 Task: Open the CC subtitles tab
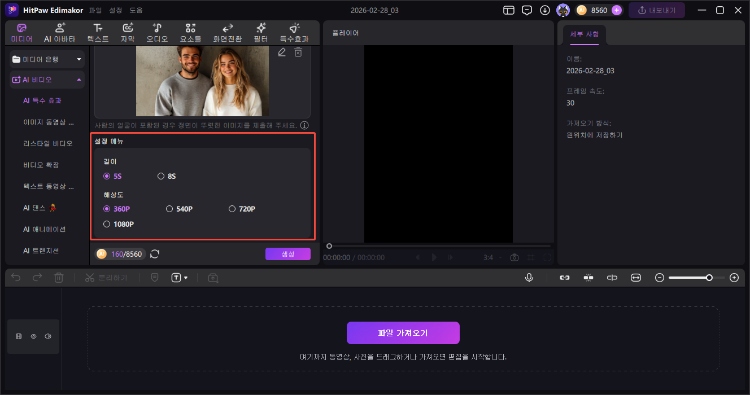tap(127, 33)
